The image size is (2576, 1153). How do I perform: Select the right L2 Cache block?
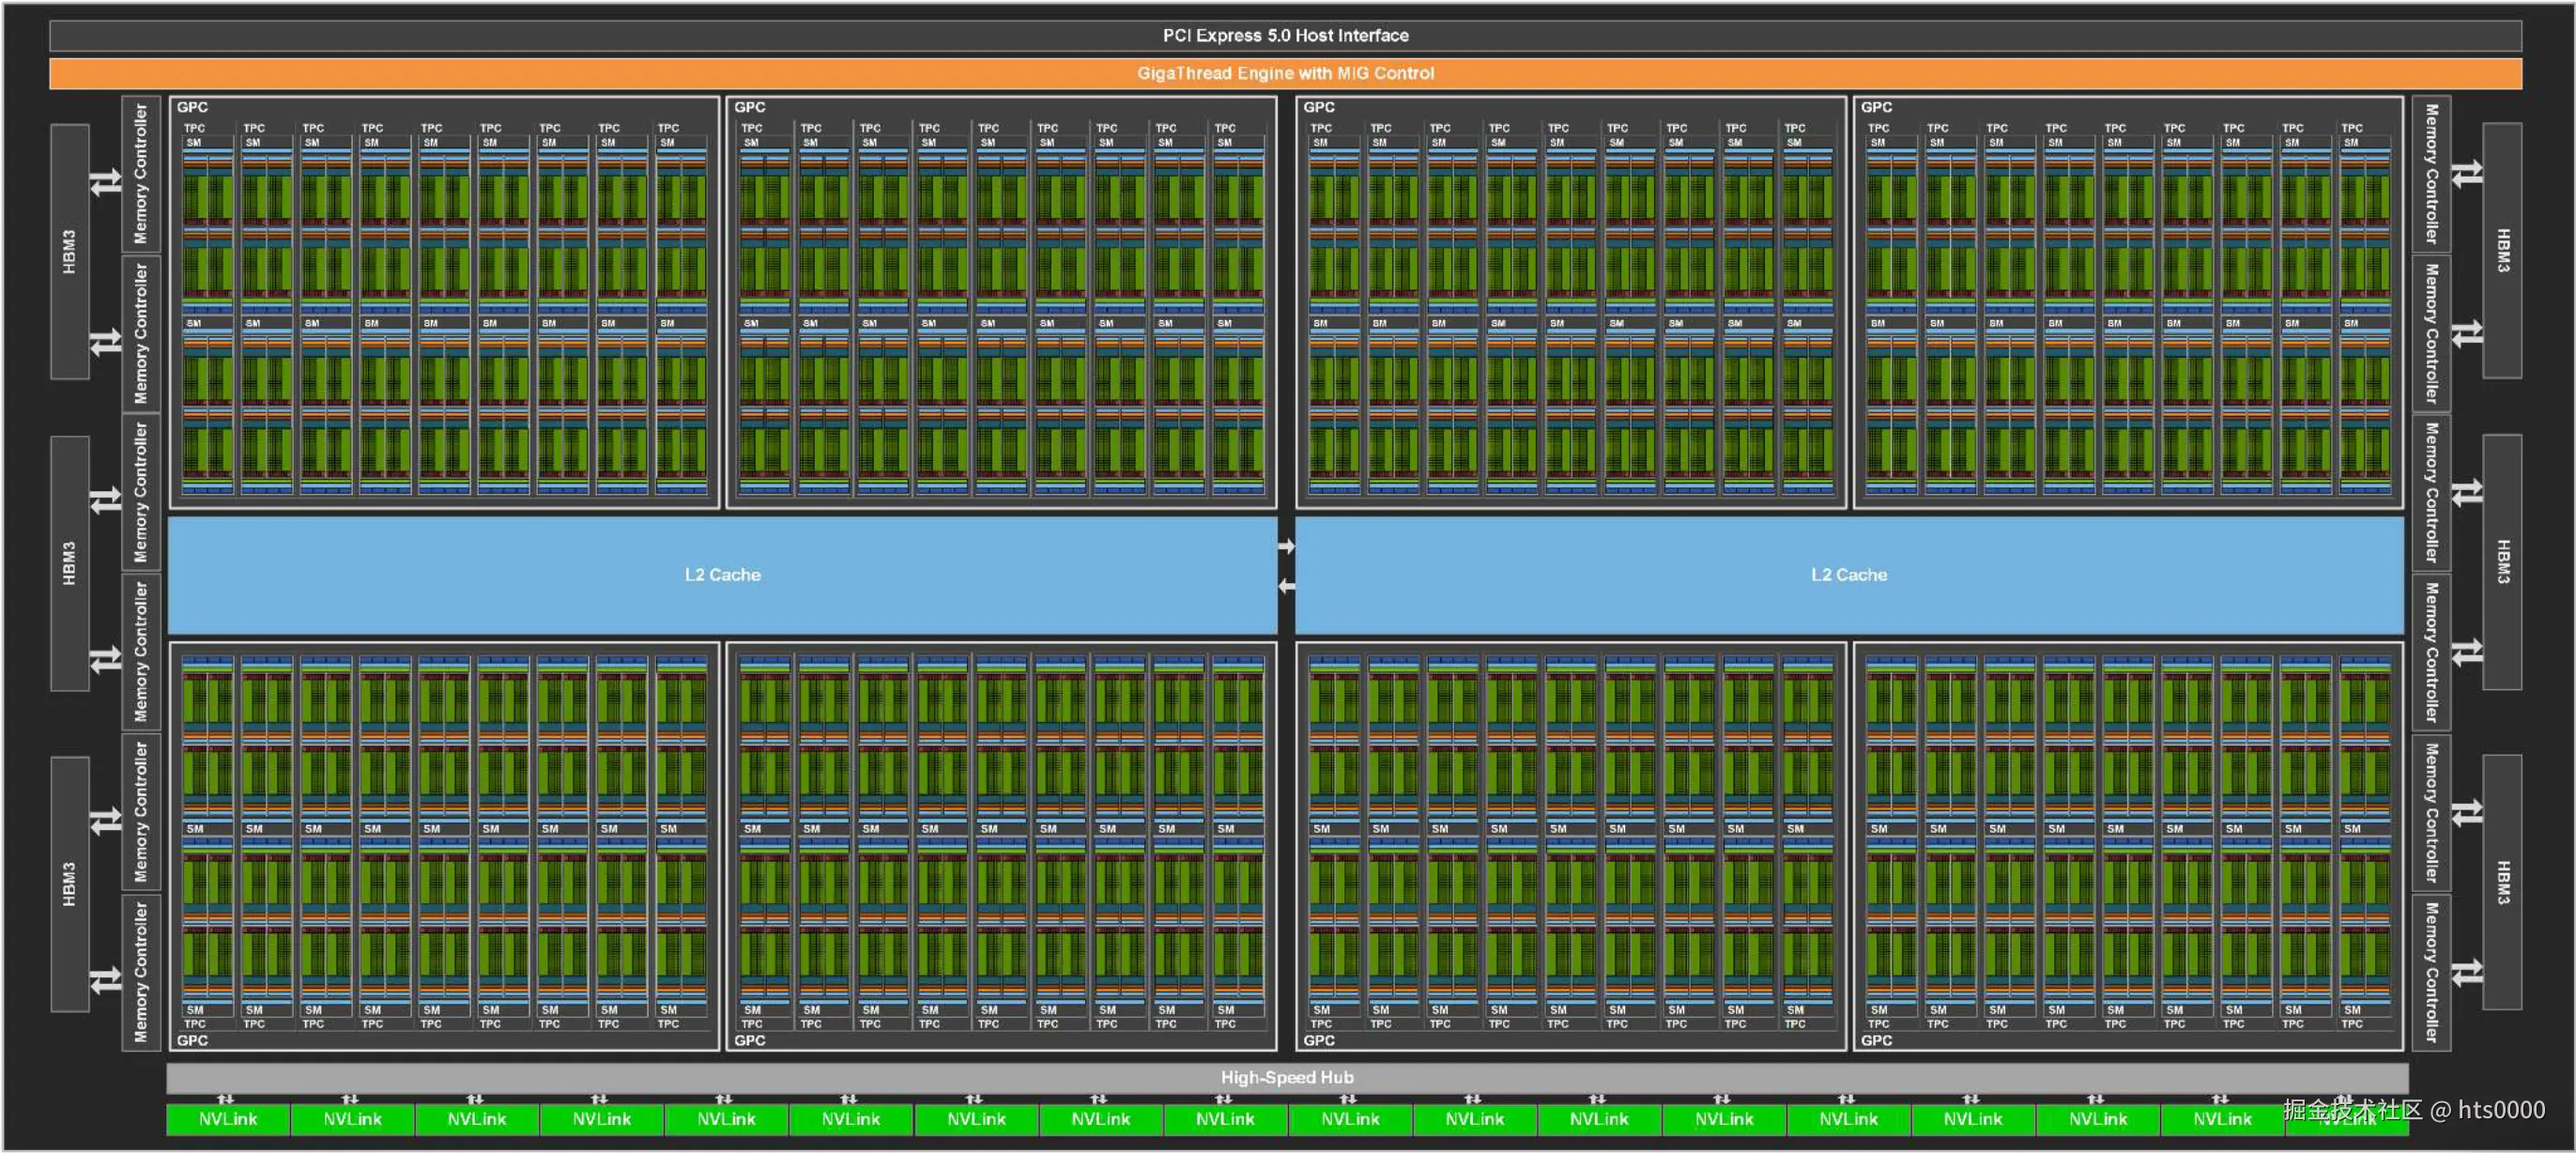[1848, 575]
